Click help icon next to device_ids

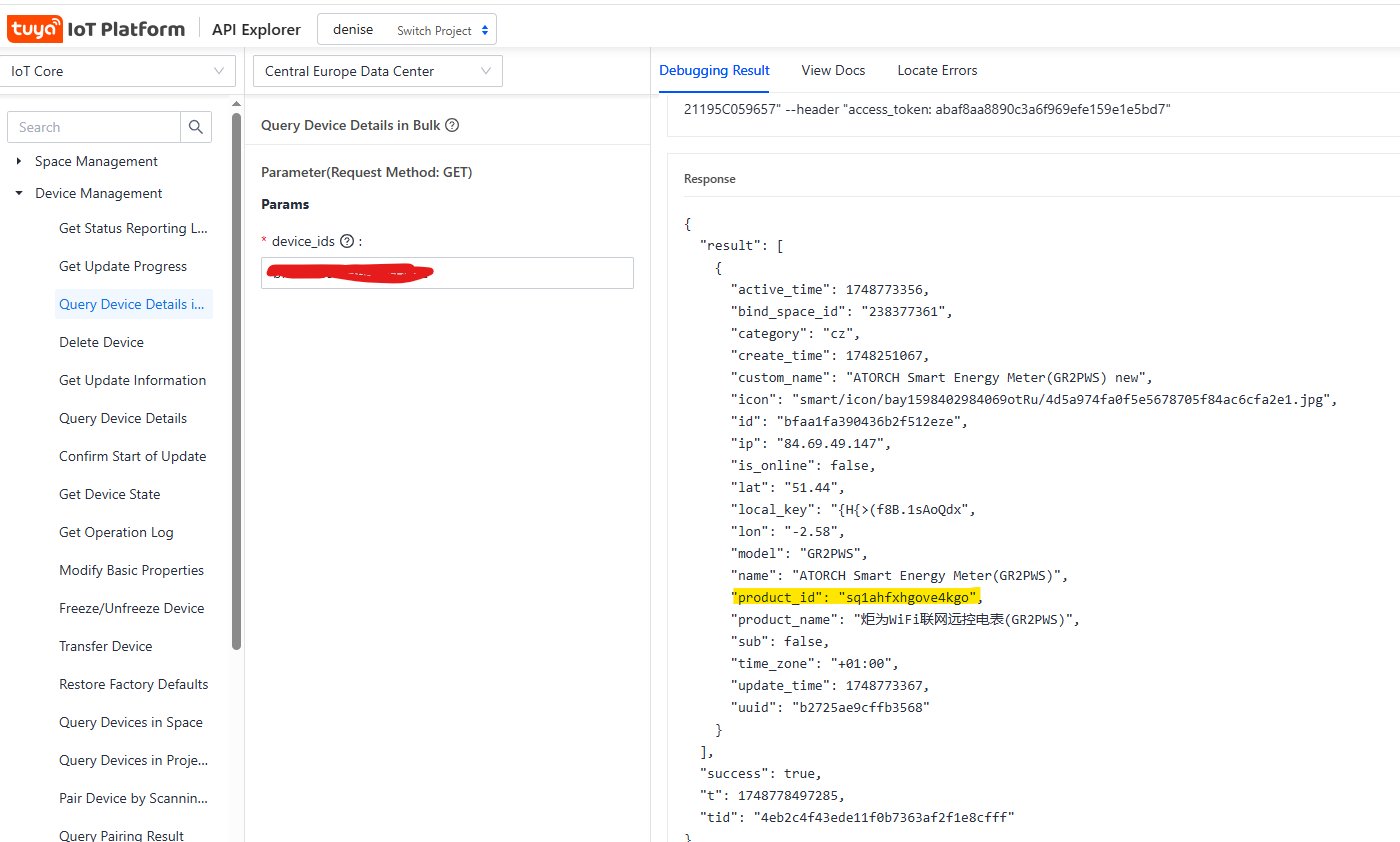(x=347, y=241)
